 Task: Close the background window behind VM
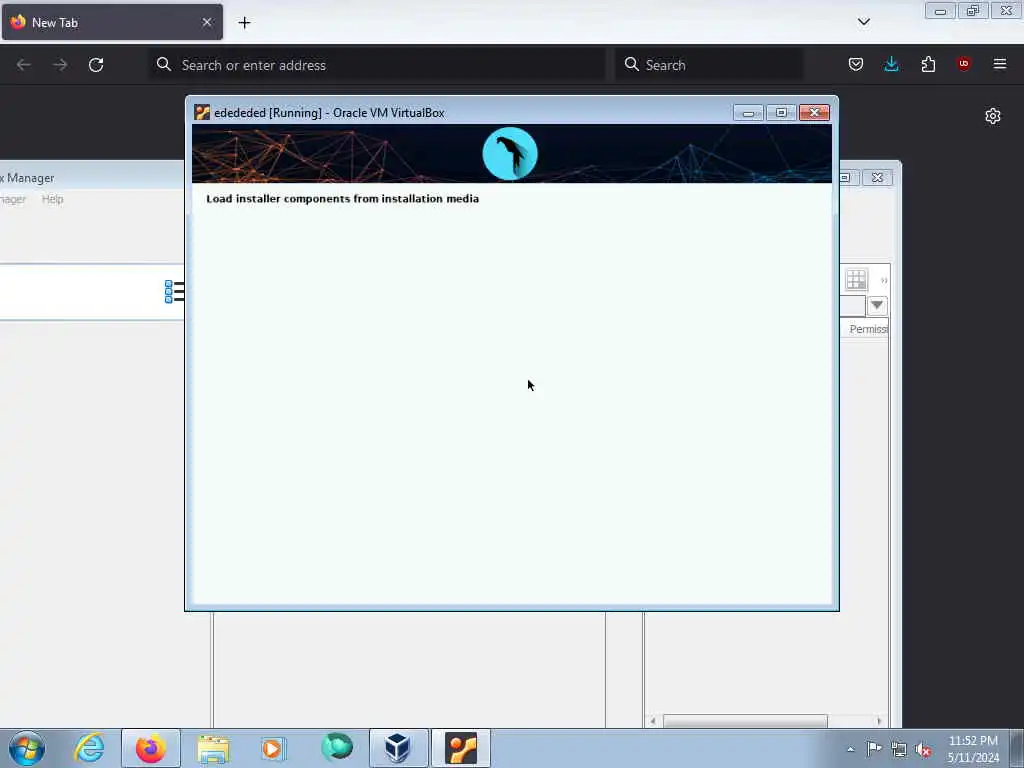click(877, 178)
